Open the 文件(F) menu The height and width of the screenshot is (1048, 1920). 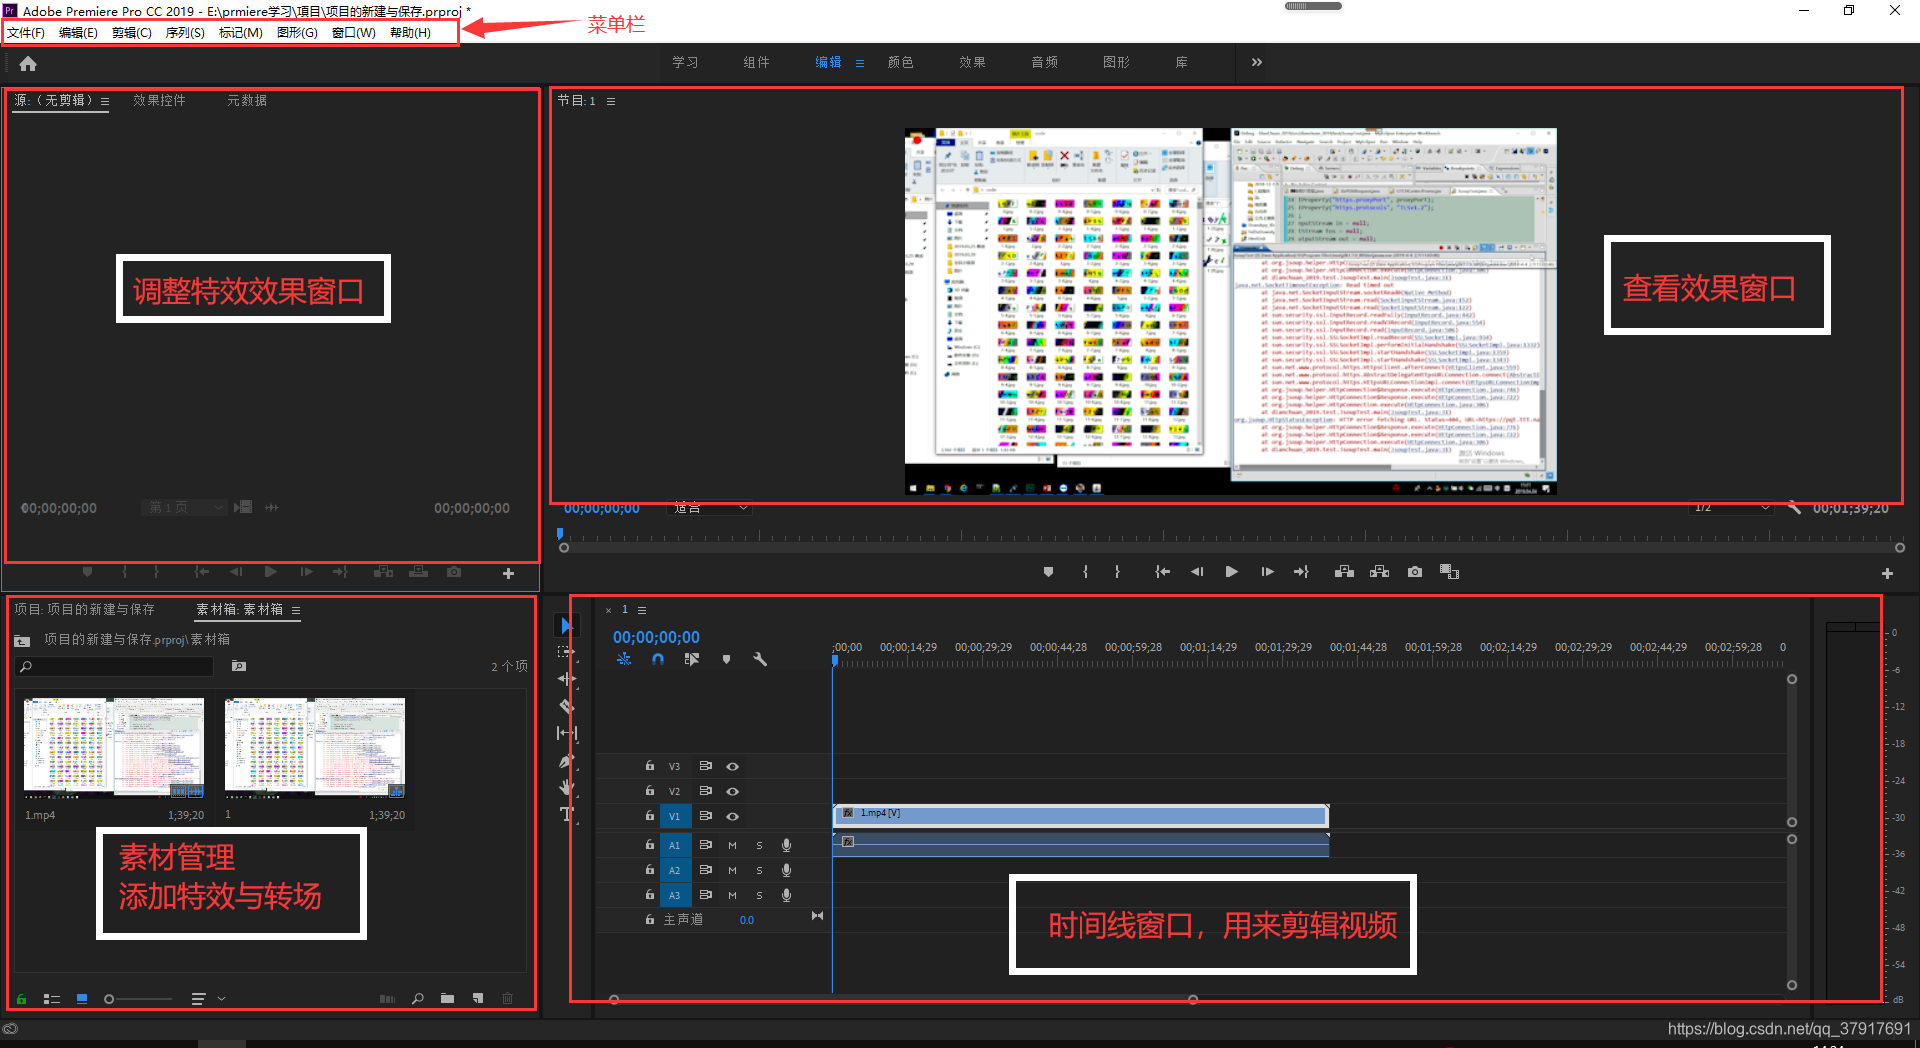point(26,33)
